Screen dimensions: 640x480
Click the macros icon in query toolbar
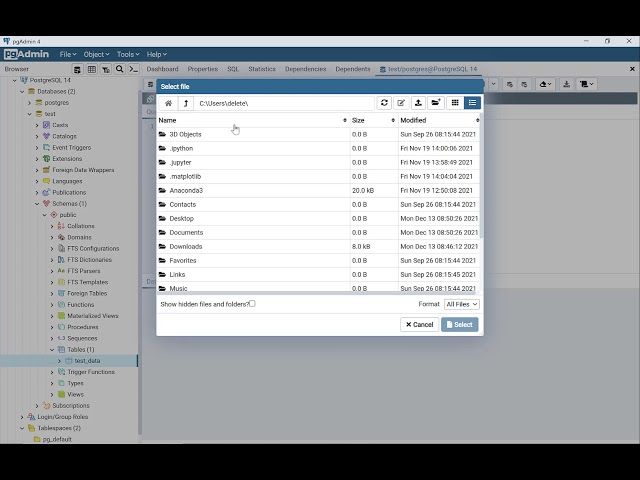pos(587,84)
